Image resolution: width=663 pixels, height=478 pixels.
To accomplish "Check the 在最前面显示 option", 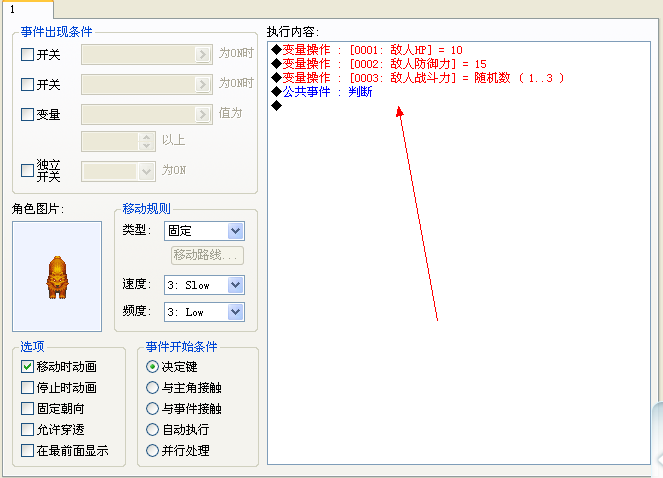I will pyautogui.click(x=27, y=450).
